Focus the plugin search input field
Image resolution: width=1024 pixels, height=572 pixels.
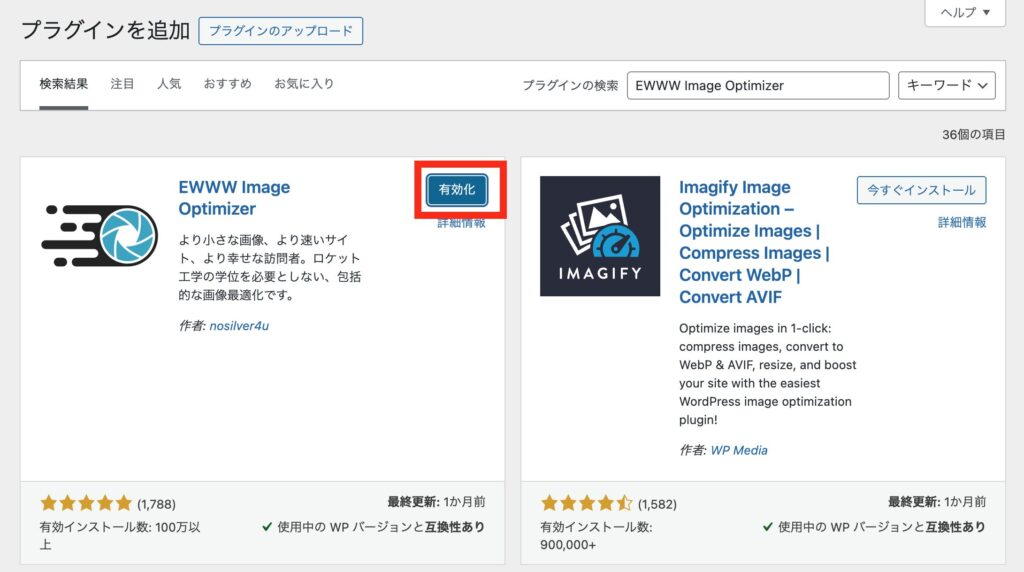point(758,86)
